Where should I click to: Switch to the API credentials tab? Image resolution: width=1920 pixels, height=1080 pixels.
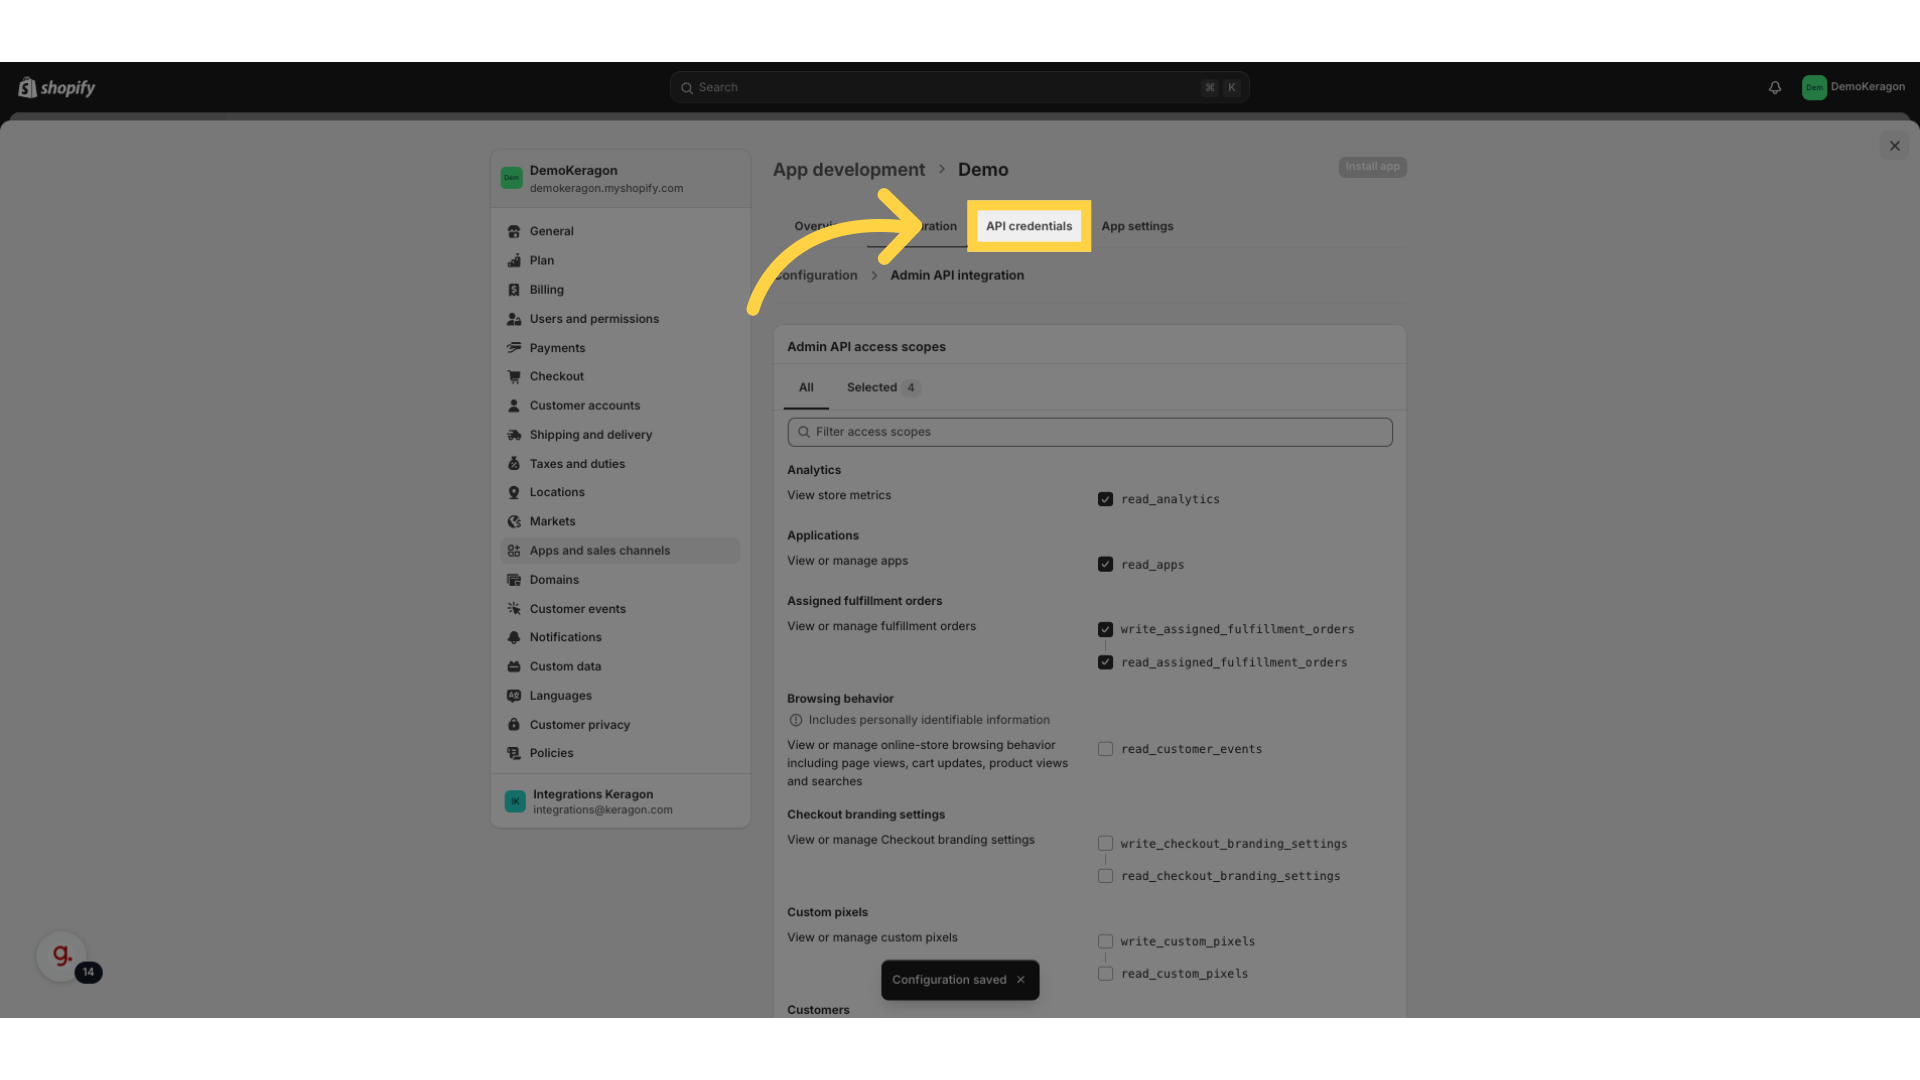[x=1028, y=226]
